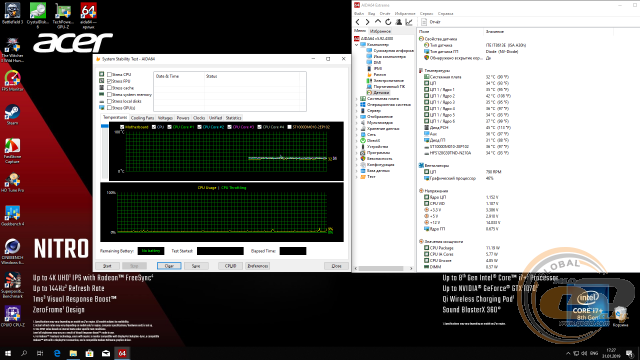Collapse the Computer tree node
Screen dimensions: 640x360
(x=357, y=44)
